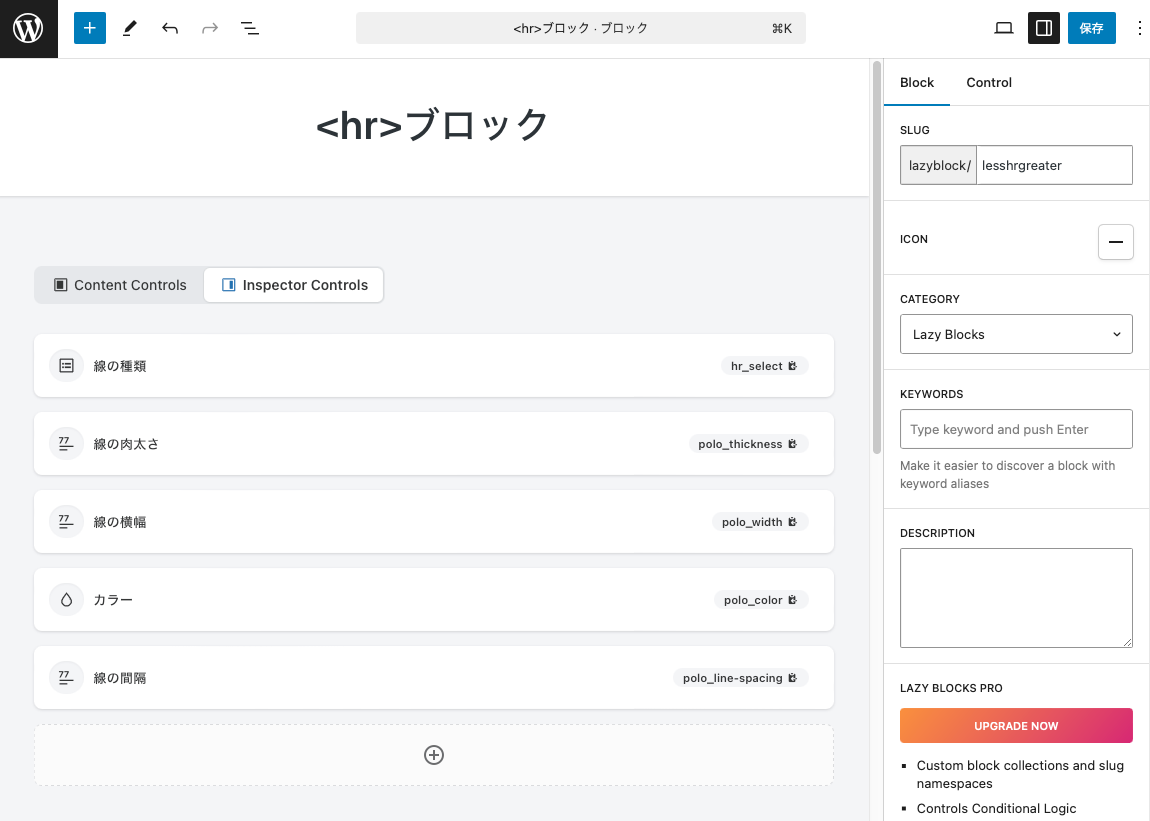
Task: Click the UPGRADE NOW button
Action: (1016, 726)
